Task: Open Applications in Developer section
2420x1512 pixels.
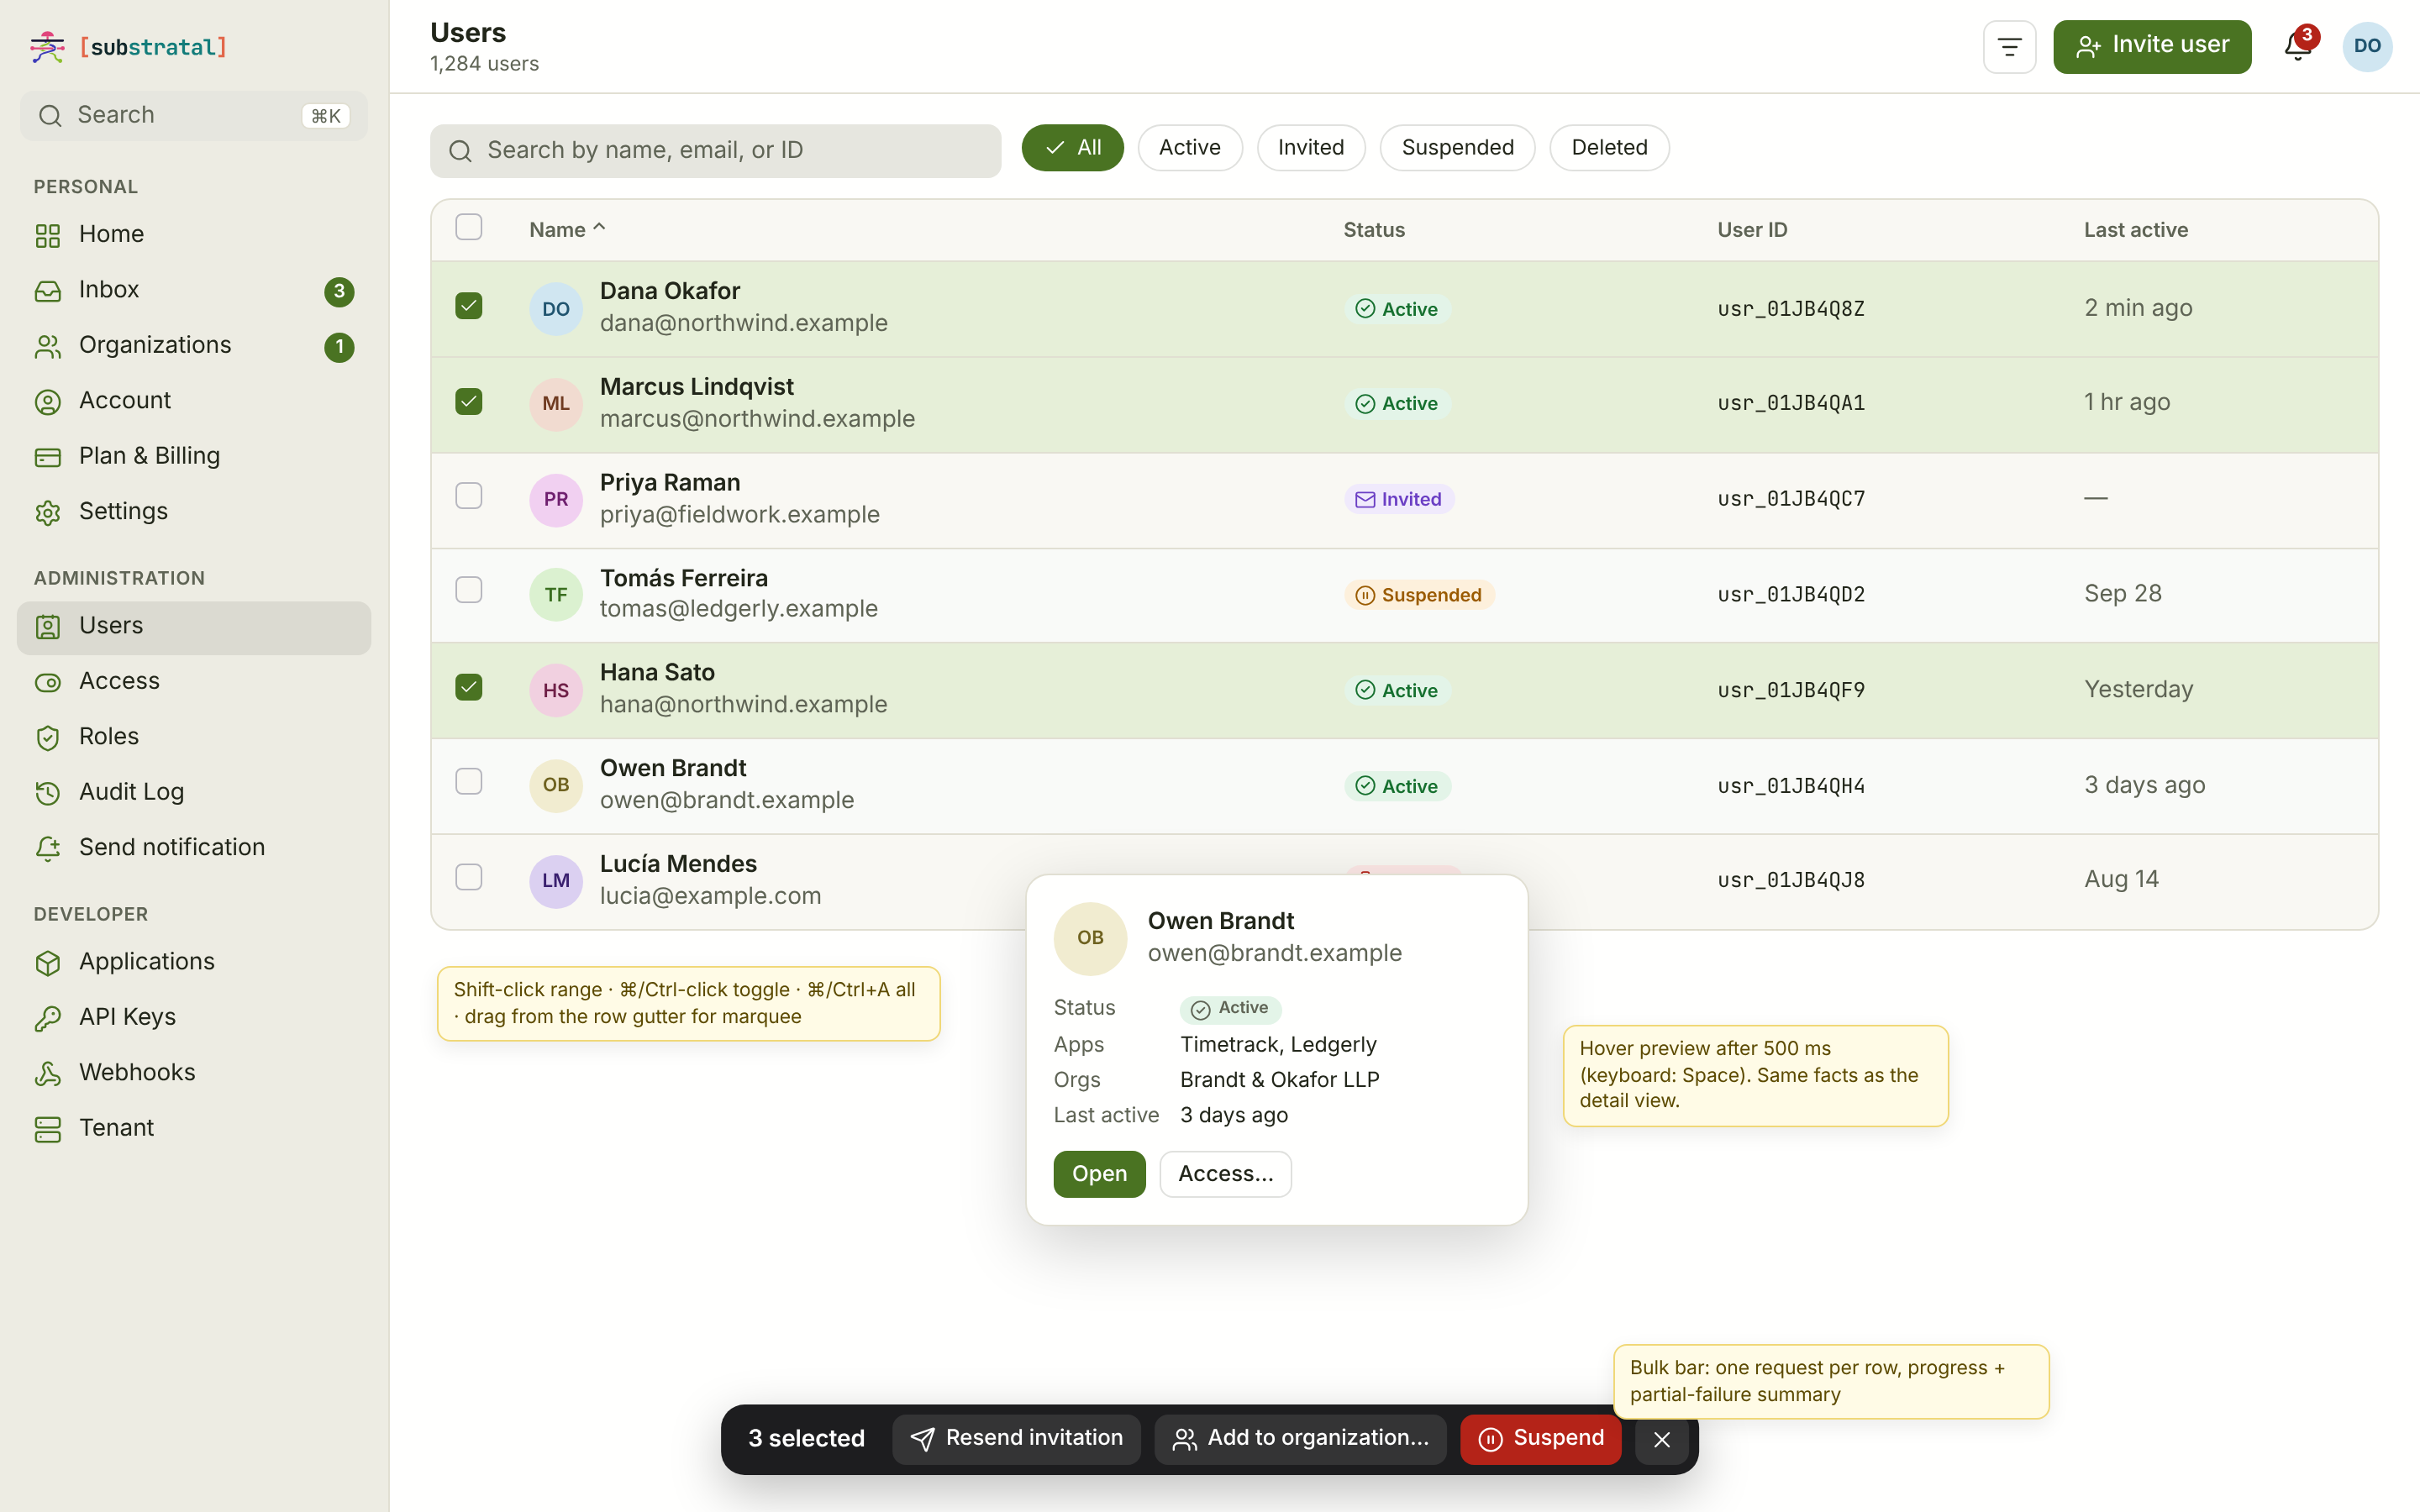Action: 194,962
